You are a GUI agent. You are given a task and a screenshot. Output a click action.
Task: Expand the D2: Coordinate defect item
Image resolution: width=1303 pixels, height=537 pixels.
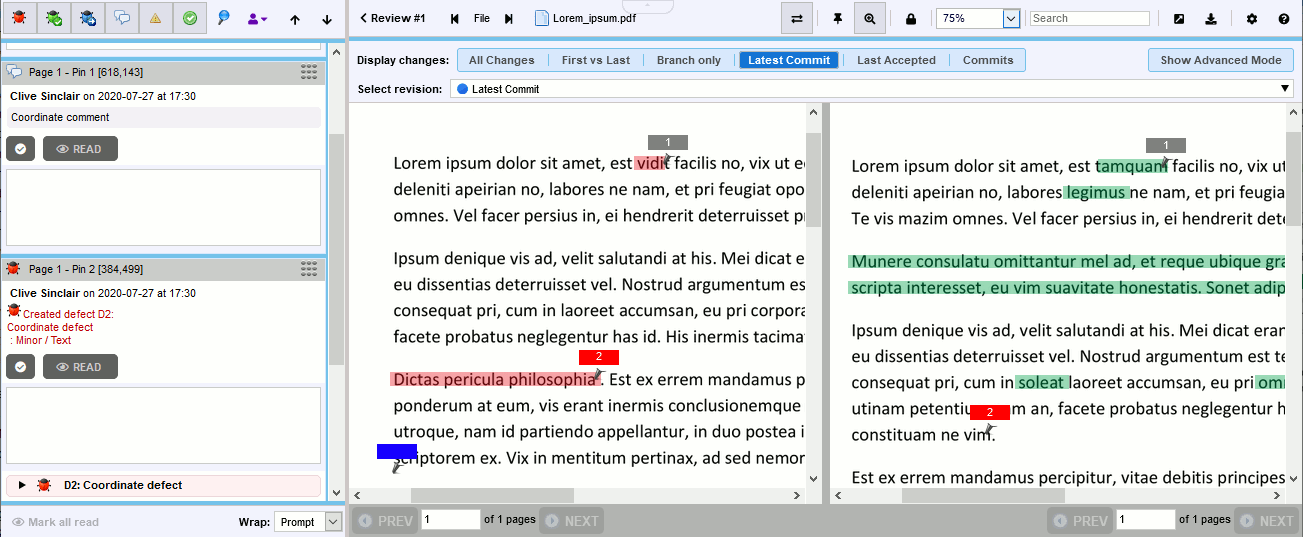point(22,485)
